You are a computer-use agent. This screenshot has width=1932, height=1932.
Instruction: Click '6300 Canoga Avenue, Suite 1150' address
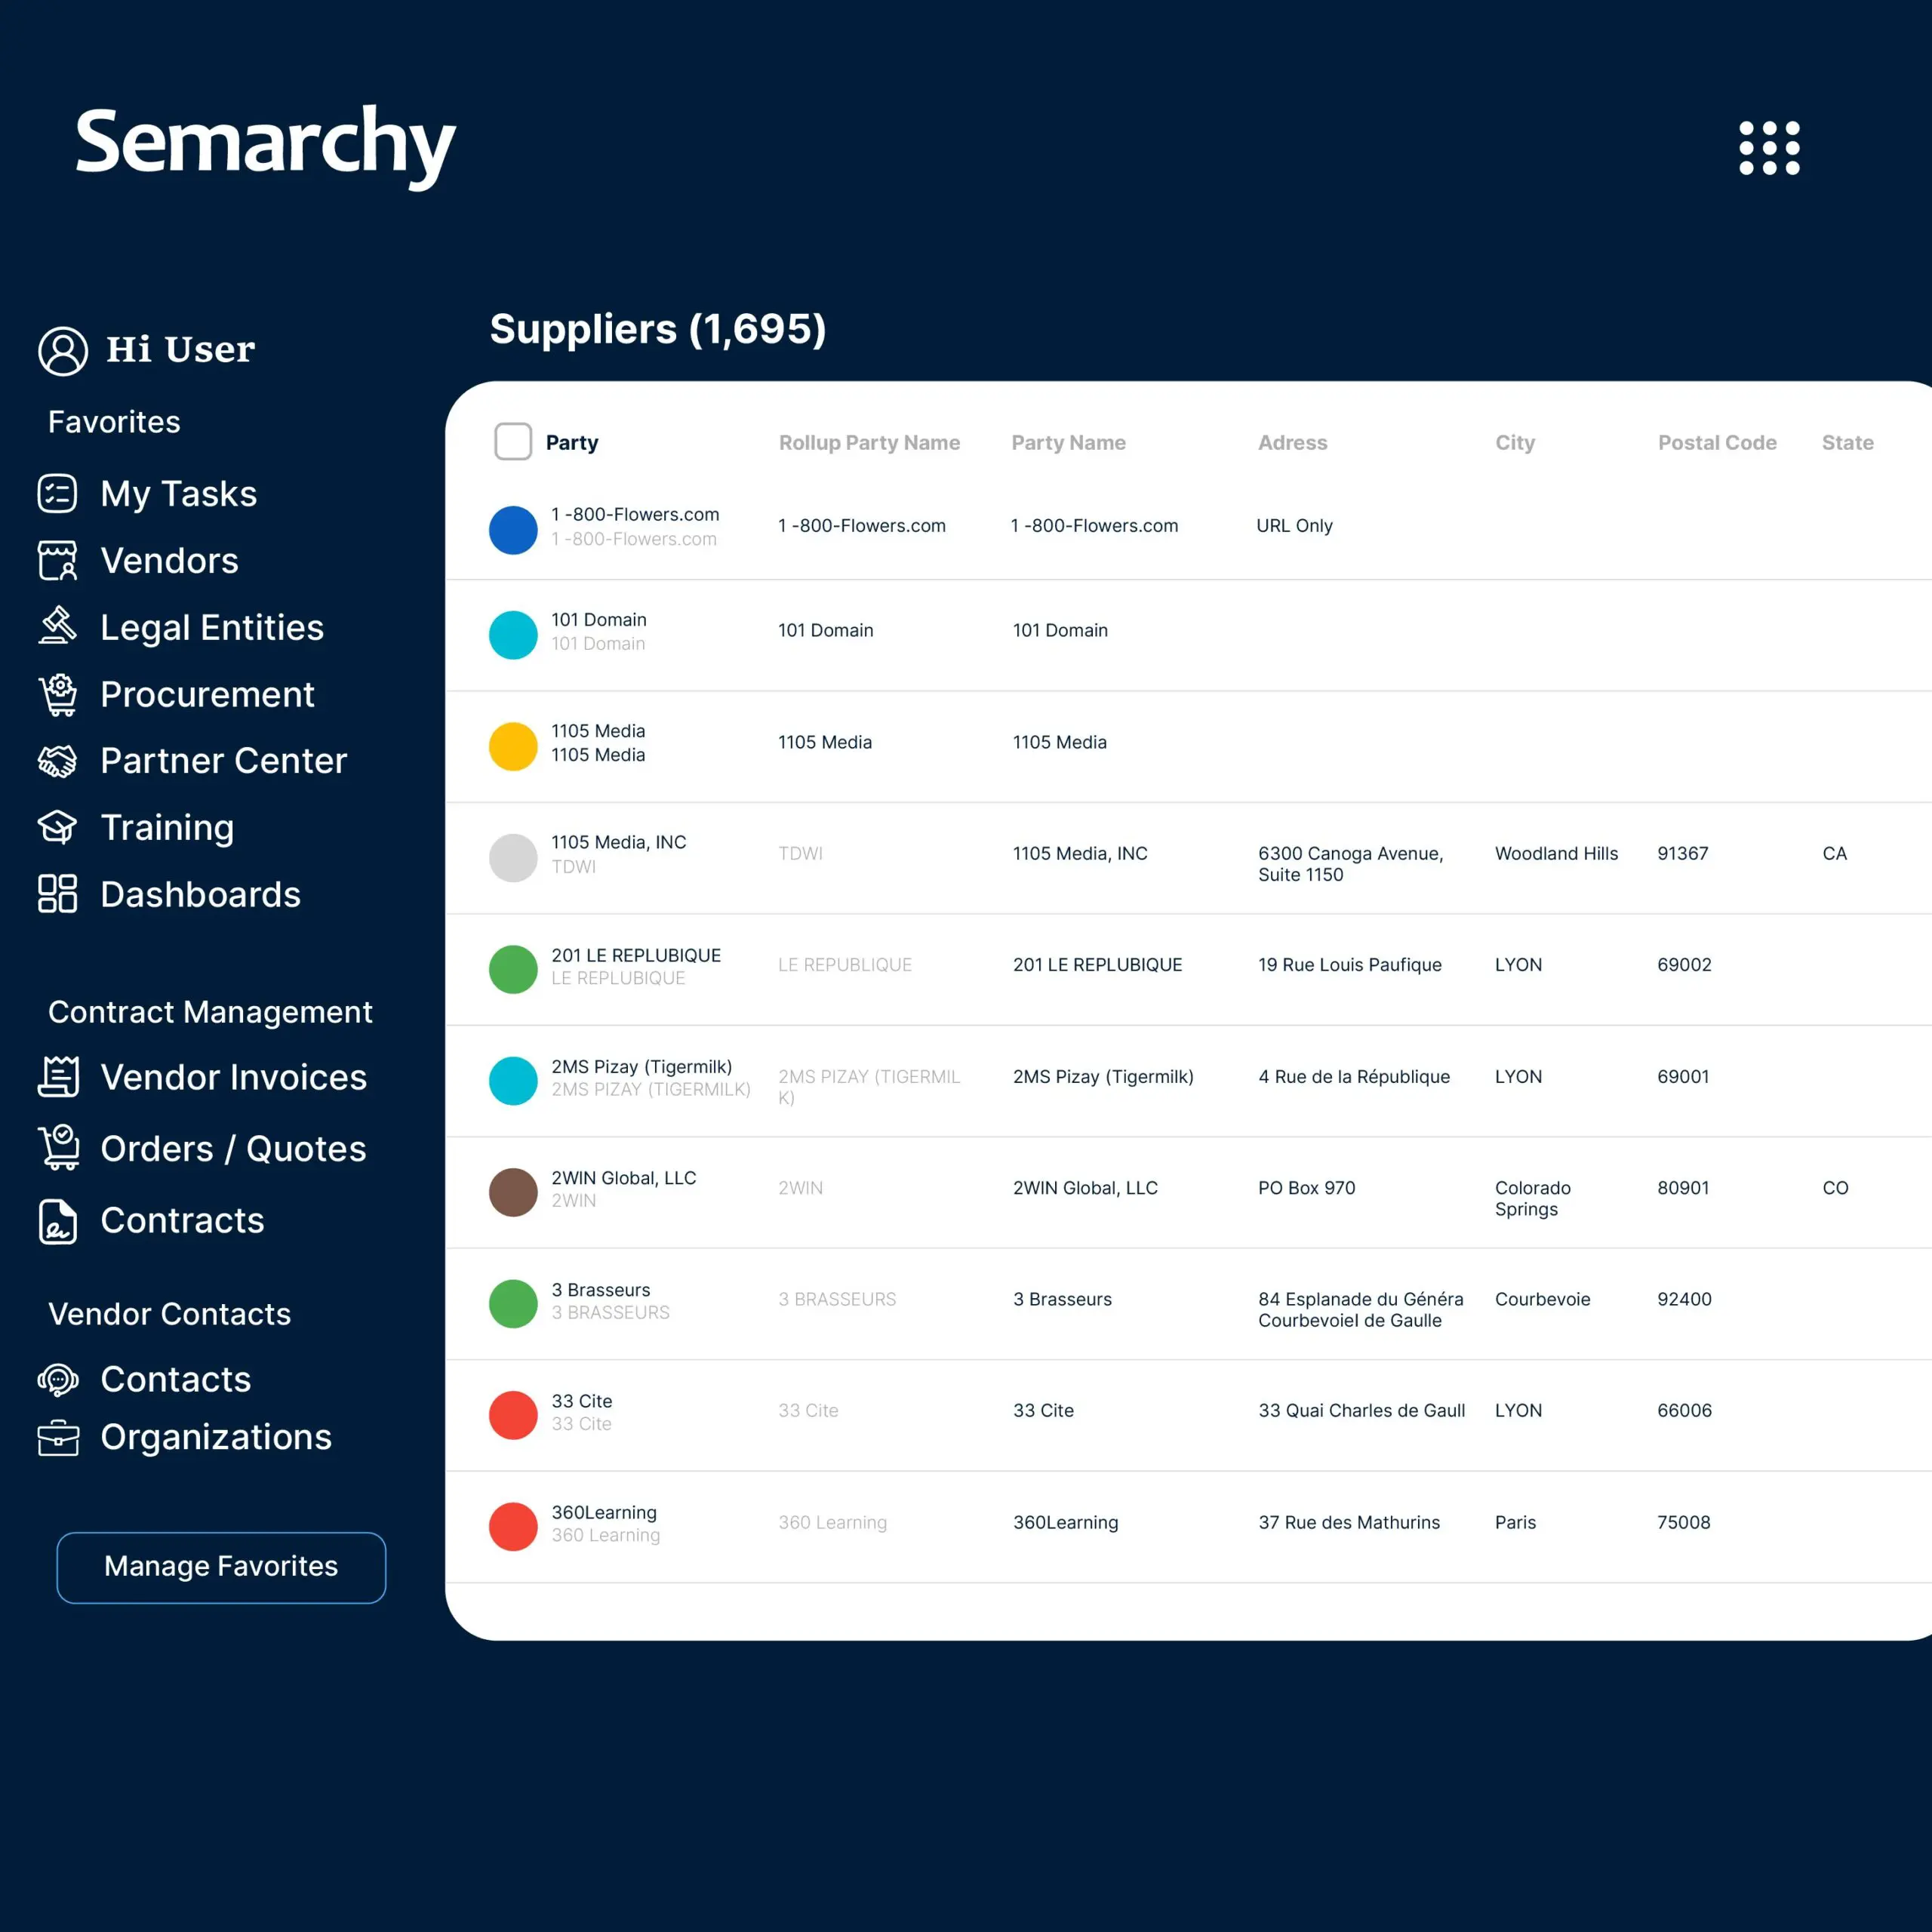coord(1351,864)
